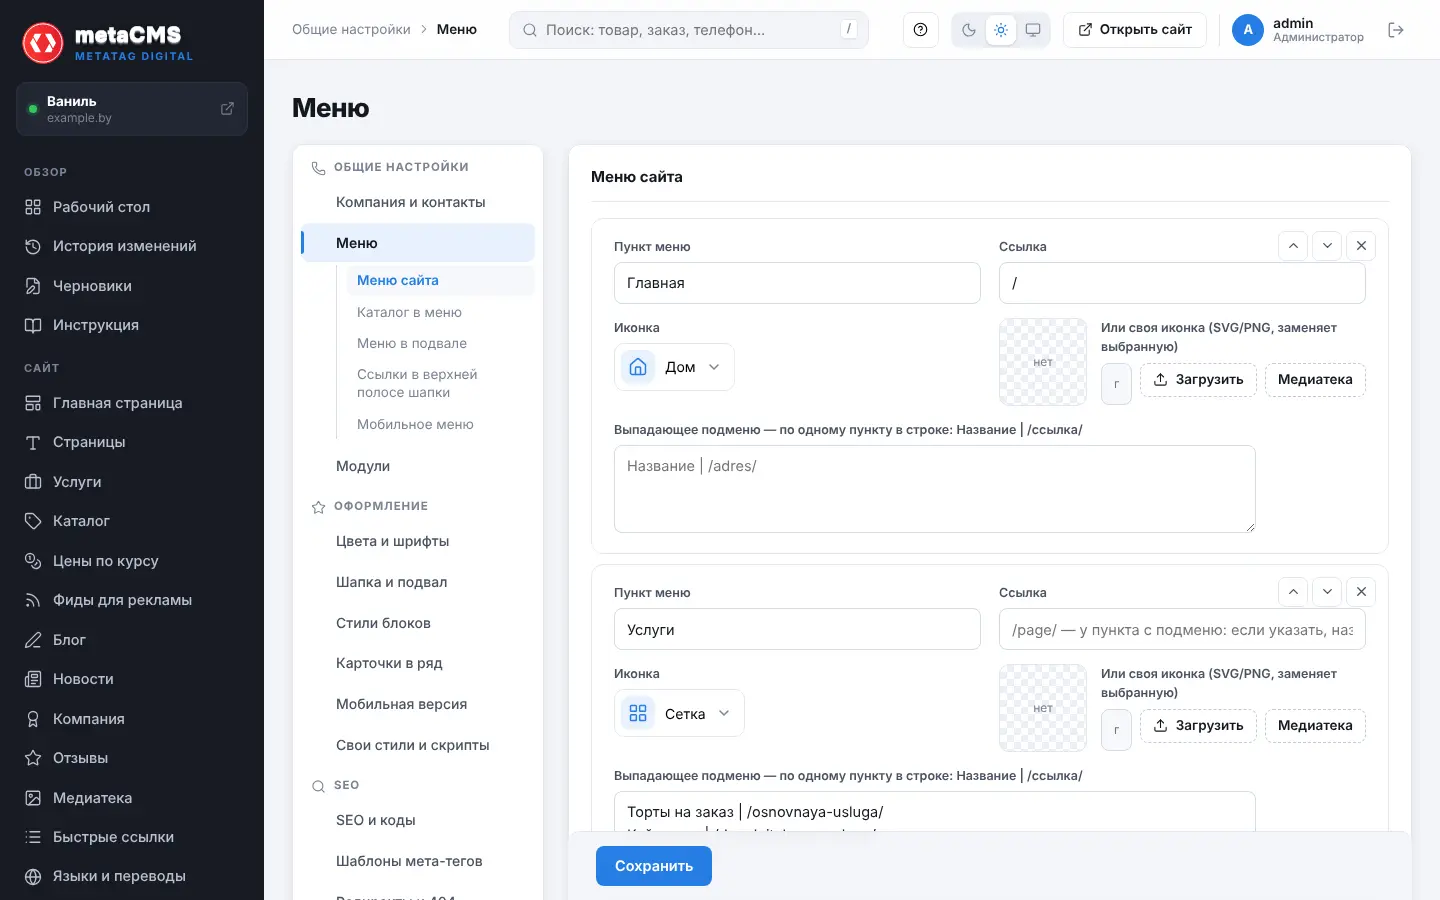Focus the search field in header
The image size is (1440, 900).
tap(689, 30)
